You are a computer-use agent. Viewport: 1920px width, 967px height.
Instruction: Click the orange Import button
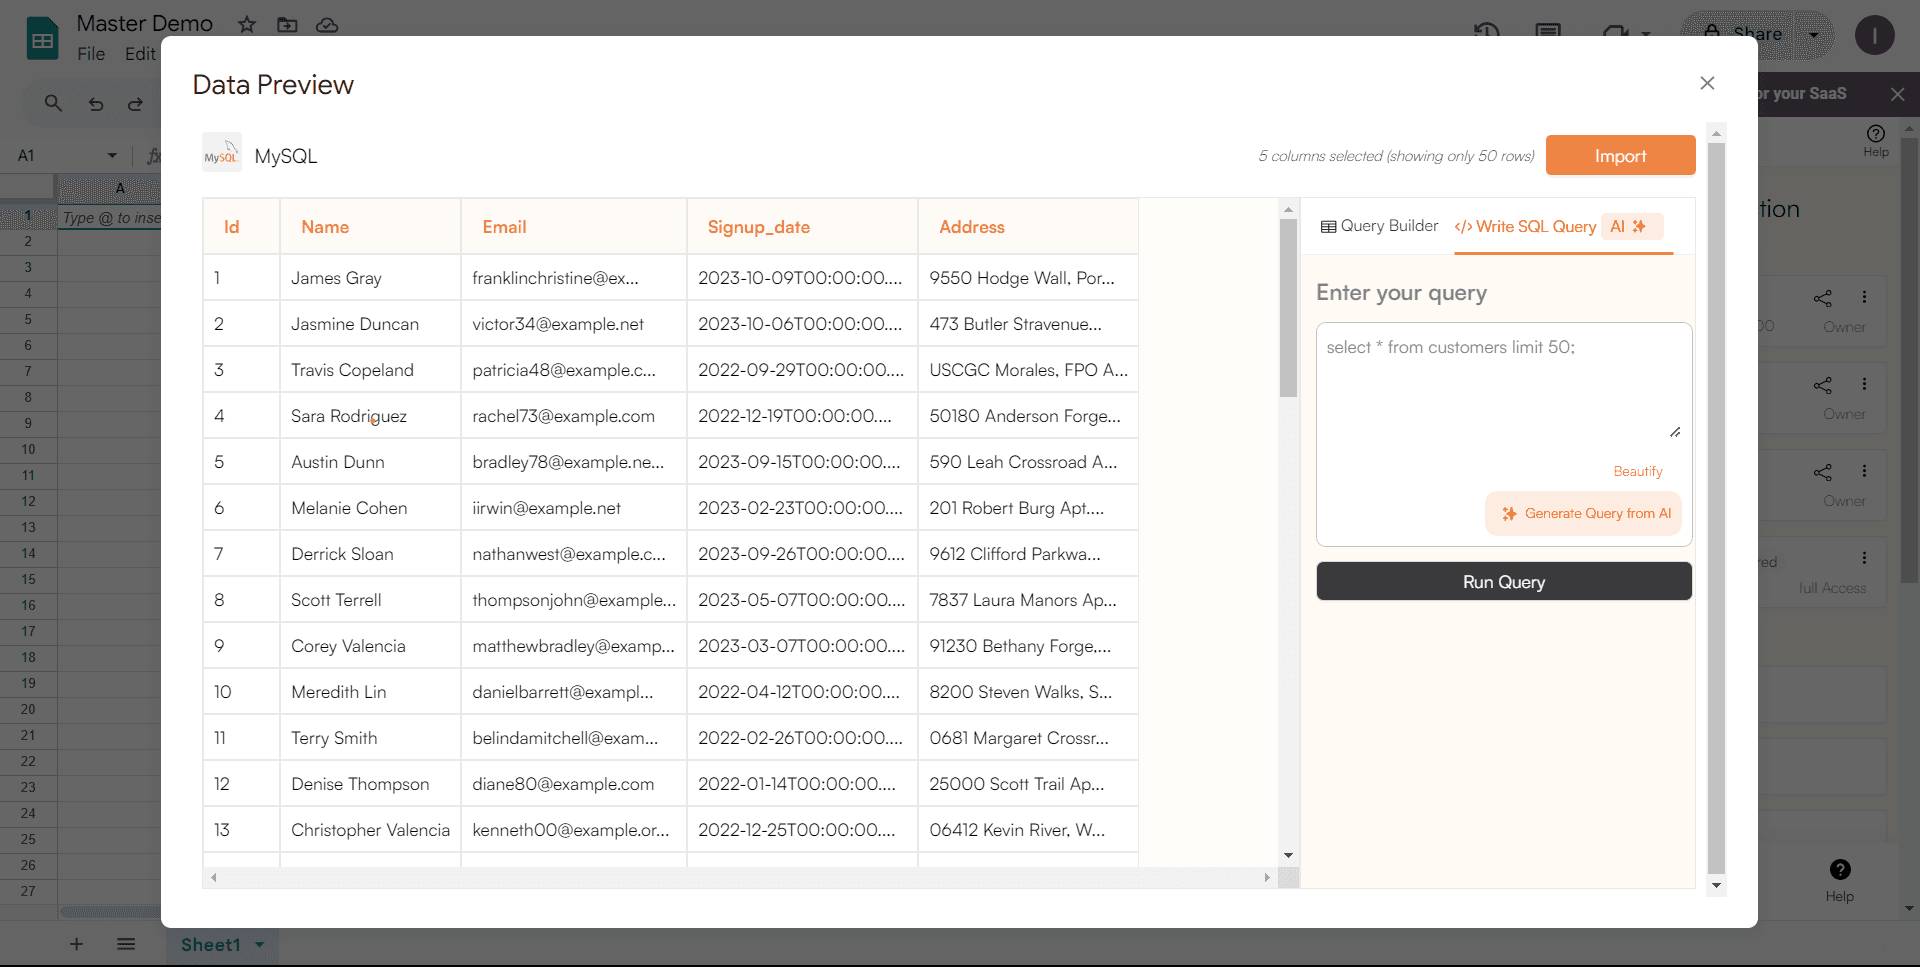(x=1620, y=155)
